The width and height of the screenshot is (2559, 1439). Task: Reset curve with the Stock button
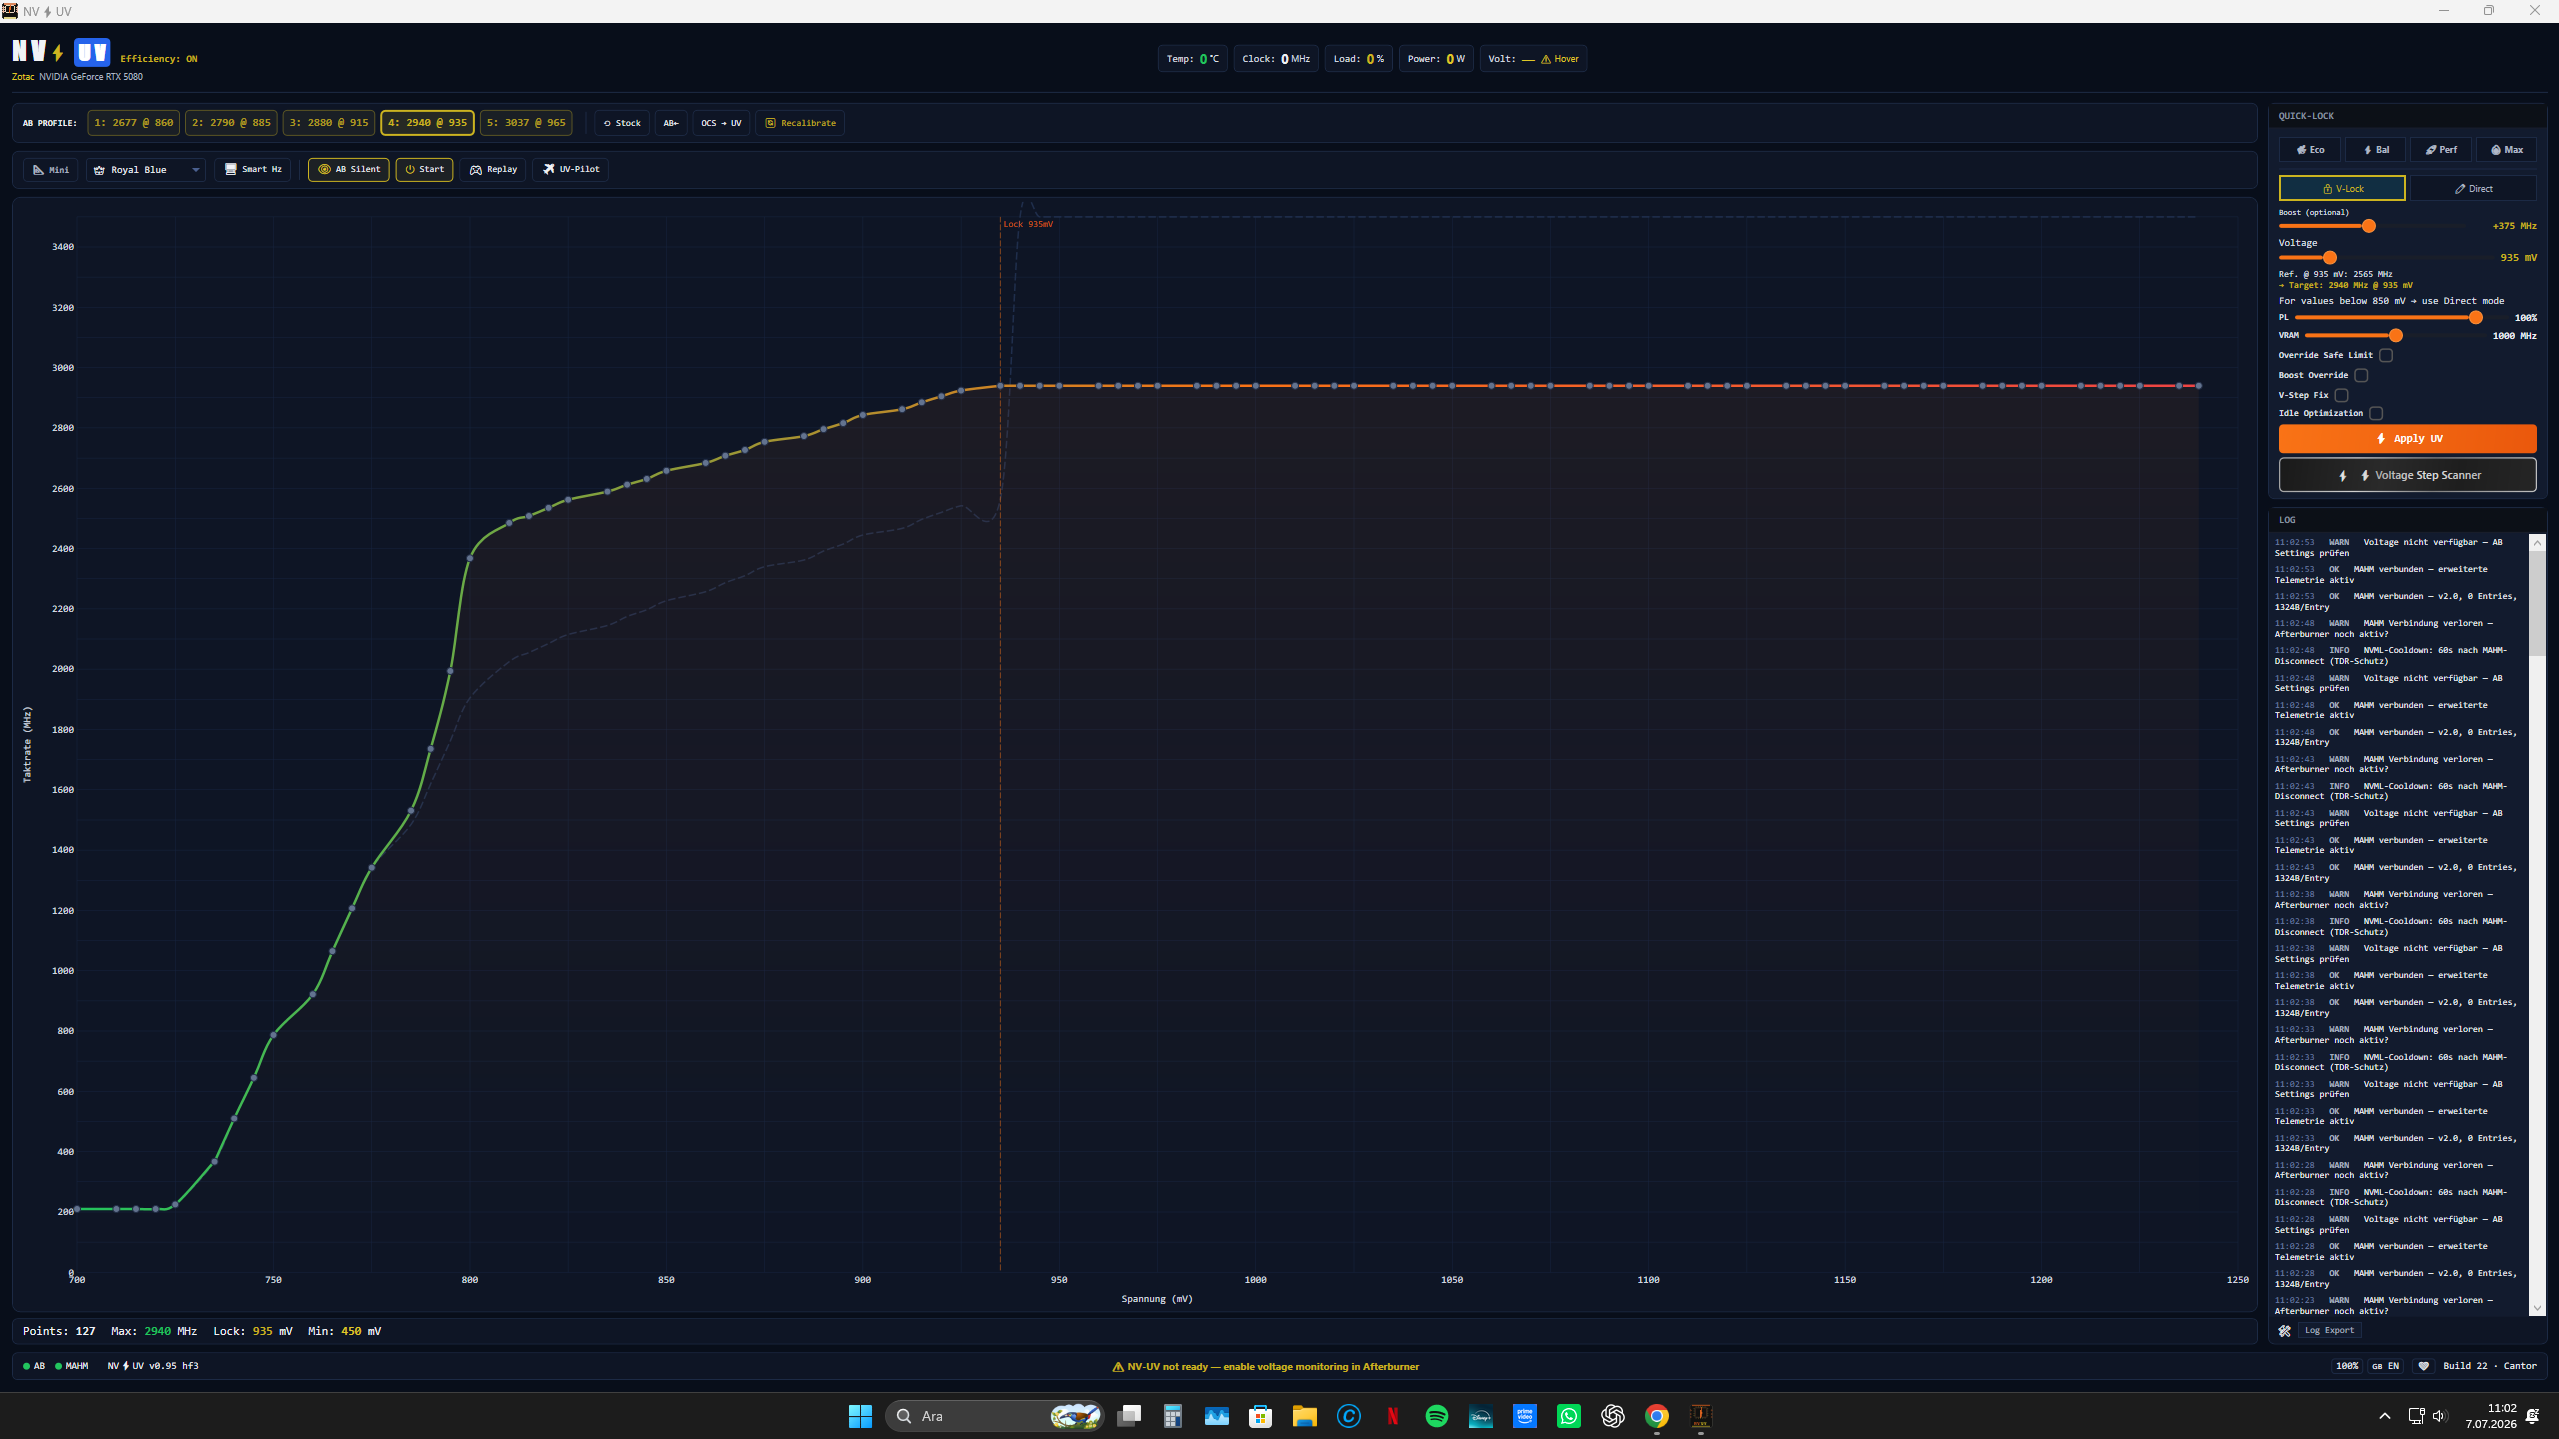[622, 123]
